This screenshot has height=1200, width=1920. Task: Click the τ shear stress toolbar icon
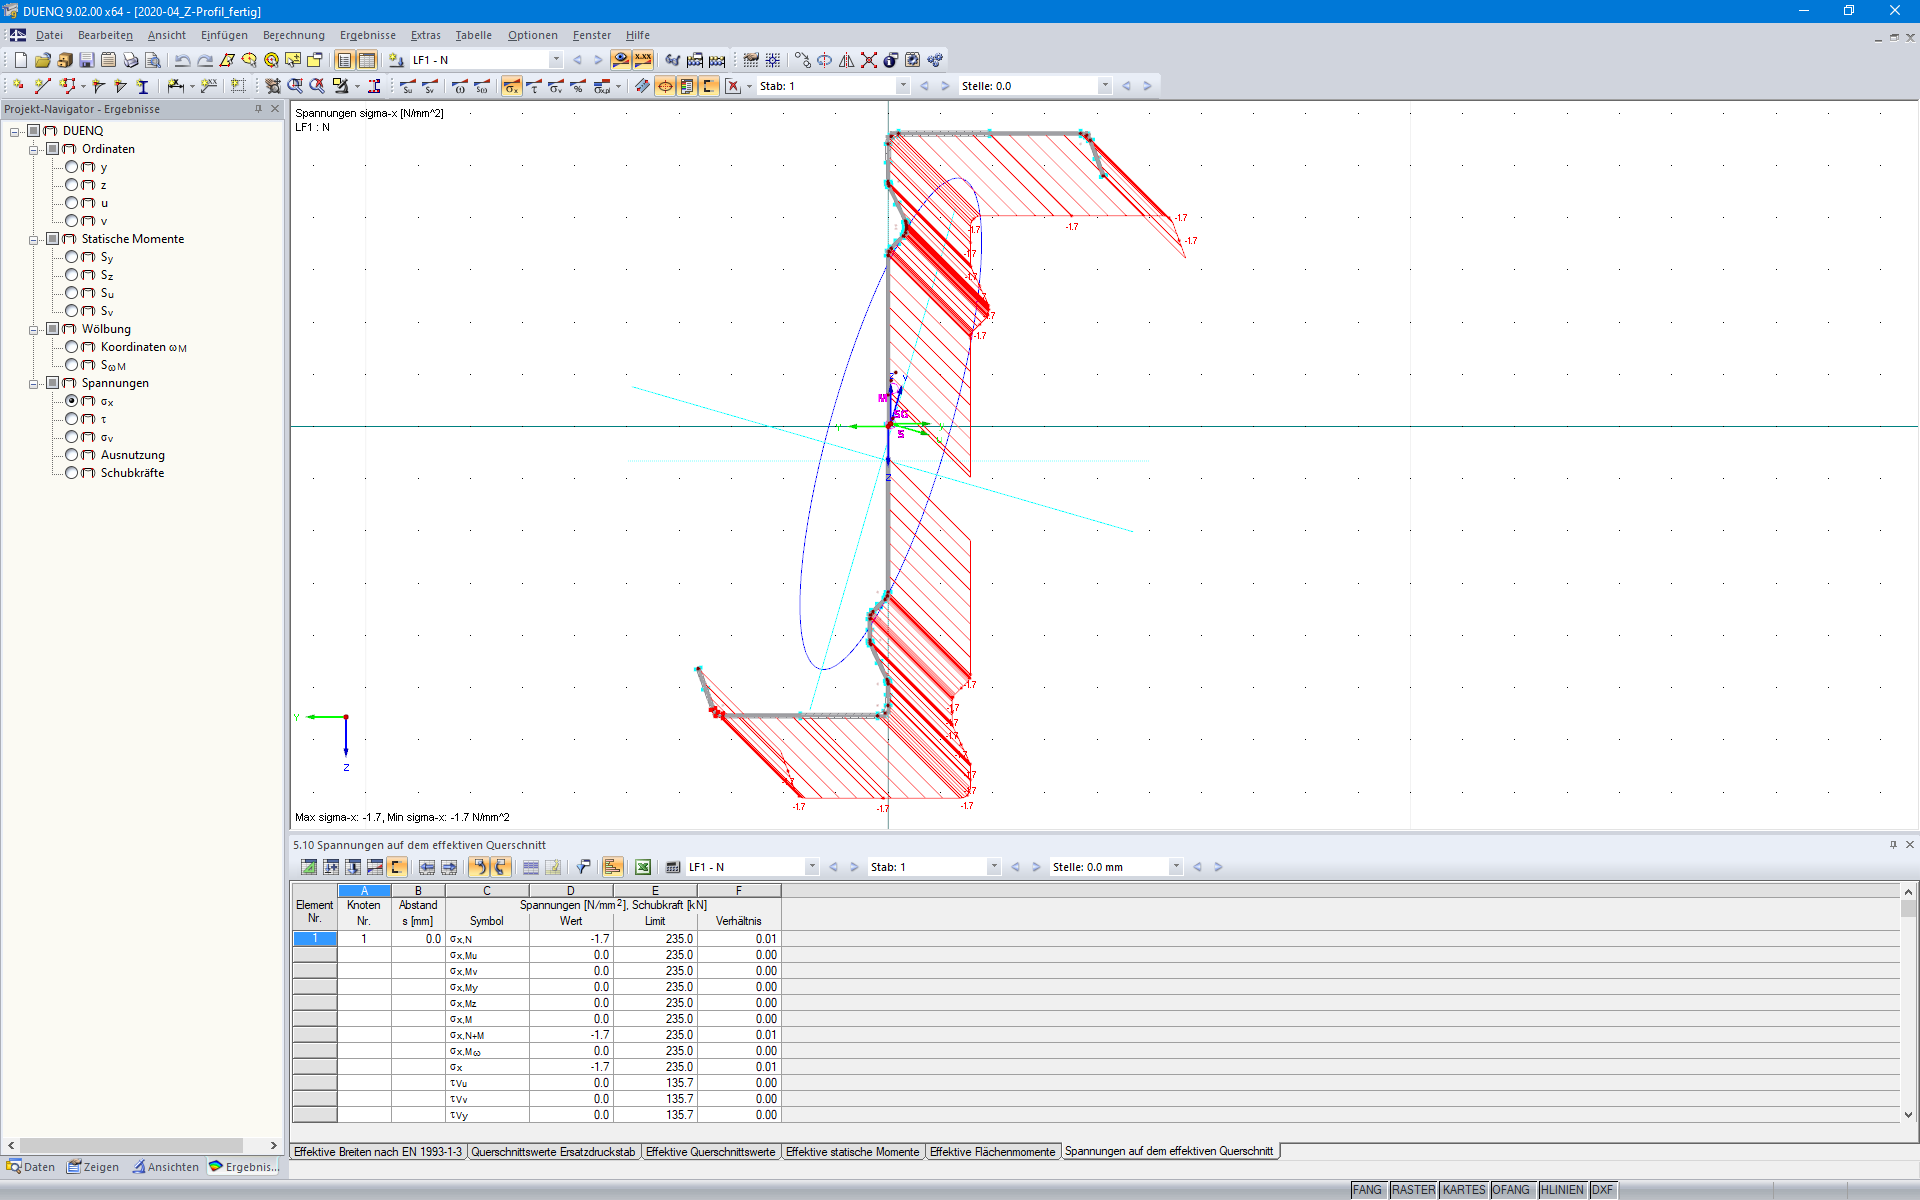[x=535, y=86]
